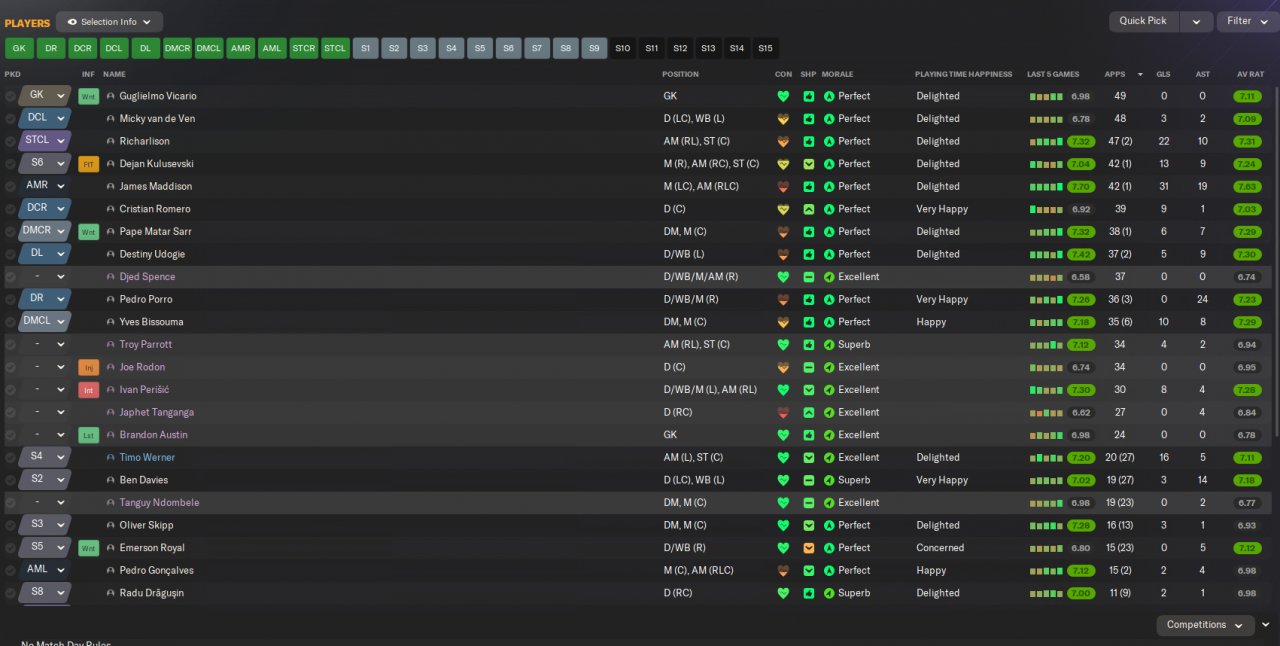Click the player profile icon beside Richarlison
Viewport: 1280px width, 646px height.
pos(111,142)
